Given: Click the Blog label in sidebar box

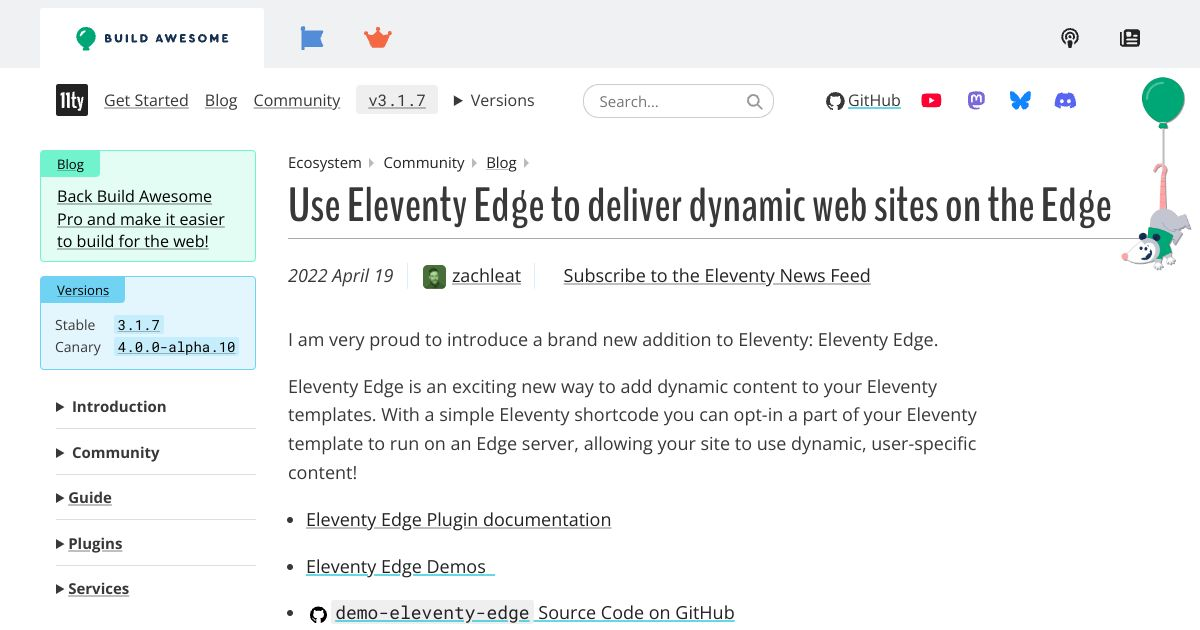Looking at the screenshot, I should [x=70, y=164].
